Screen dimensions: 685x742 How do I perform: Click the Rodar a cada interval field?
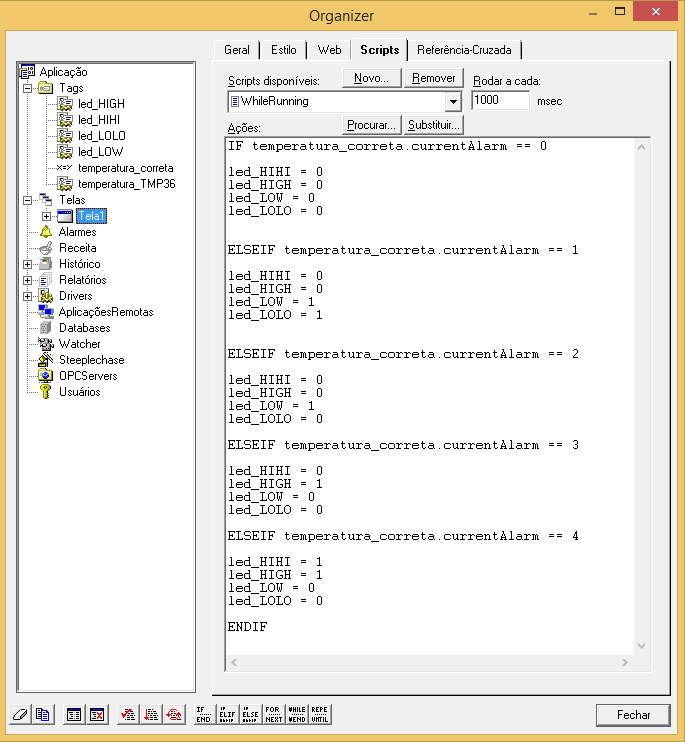(x=500, y=101)
